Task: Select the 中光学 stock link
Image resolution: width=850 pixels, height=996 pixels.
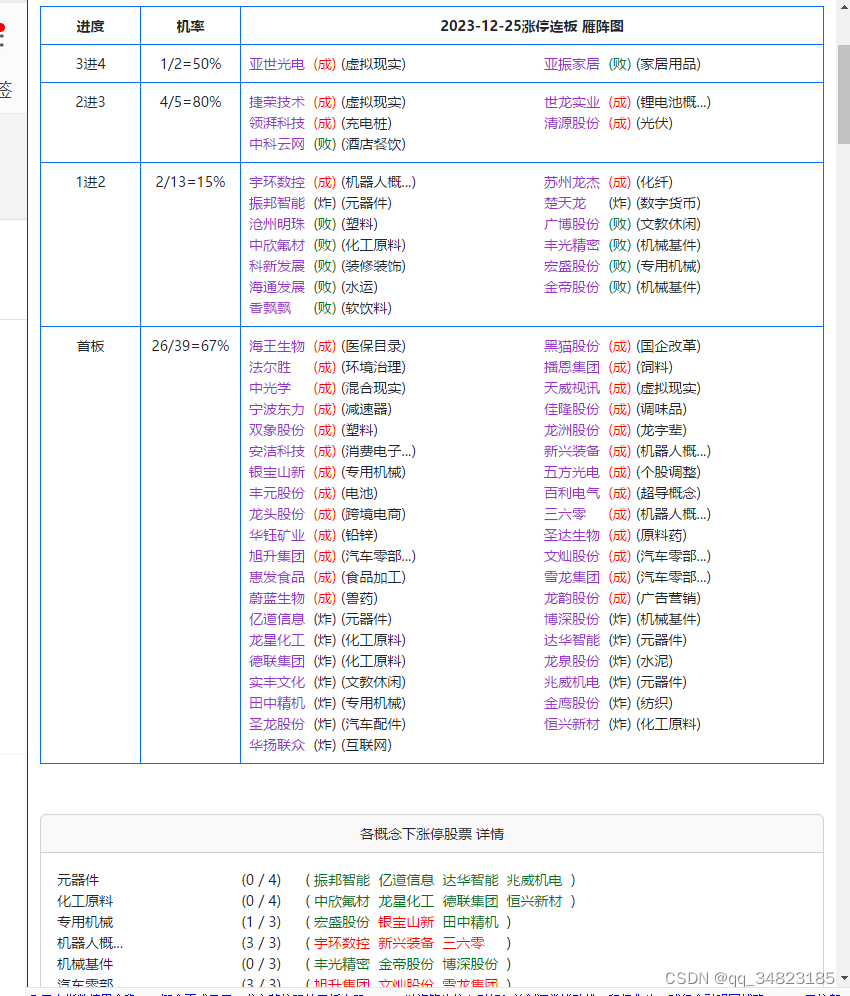Action: 269,388
